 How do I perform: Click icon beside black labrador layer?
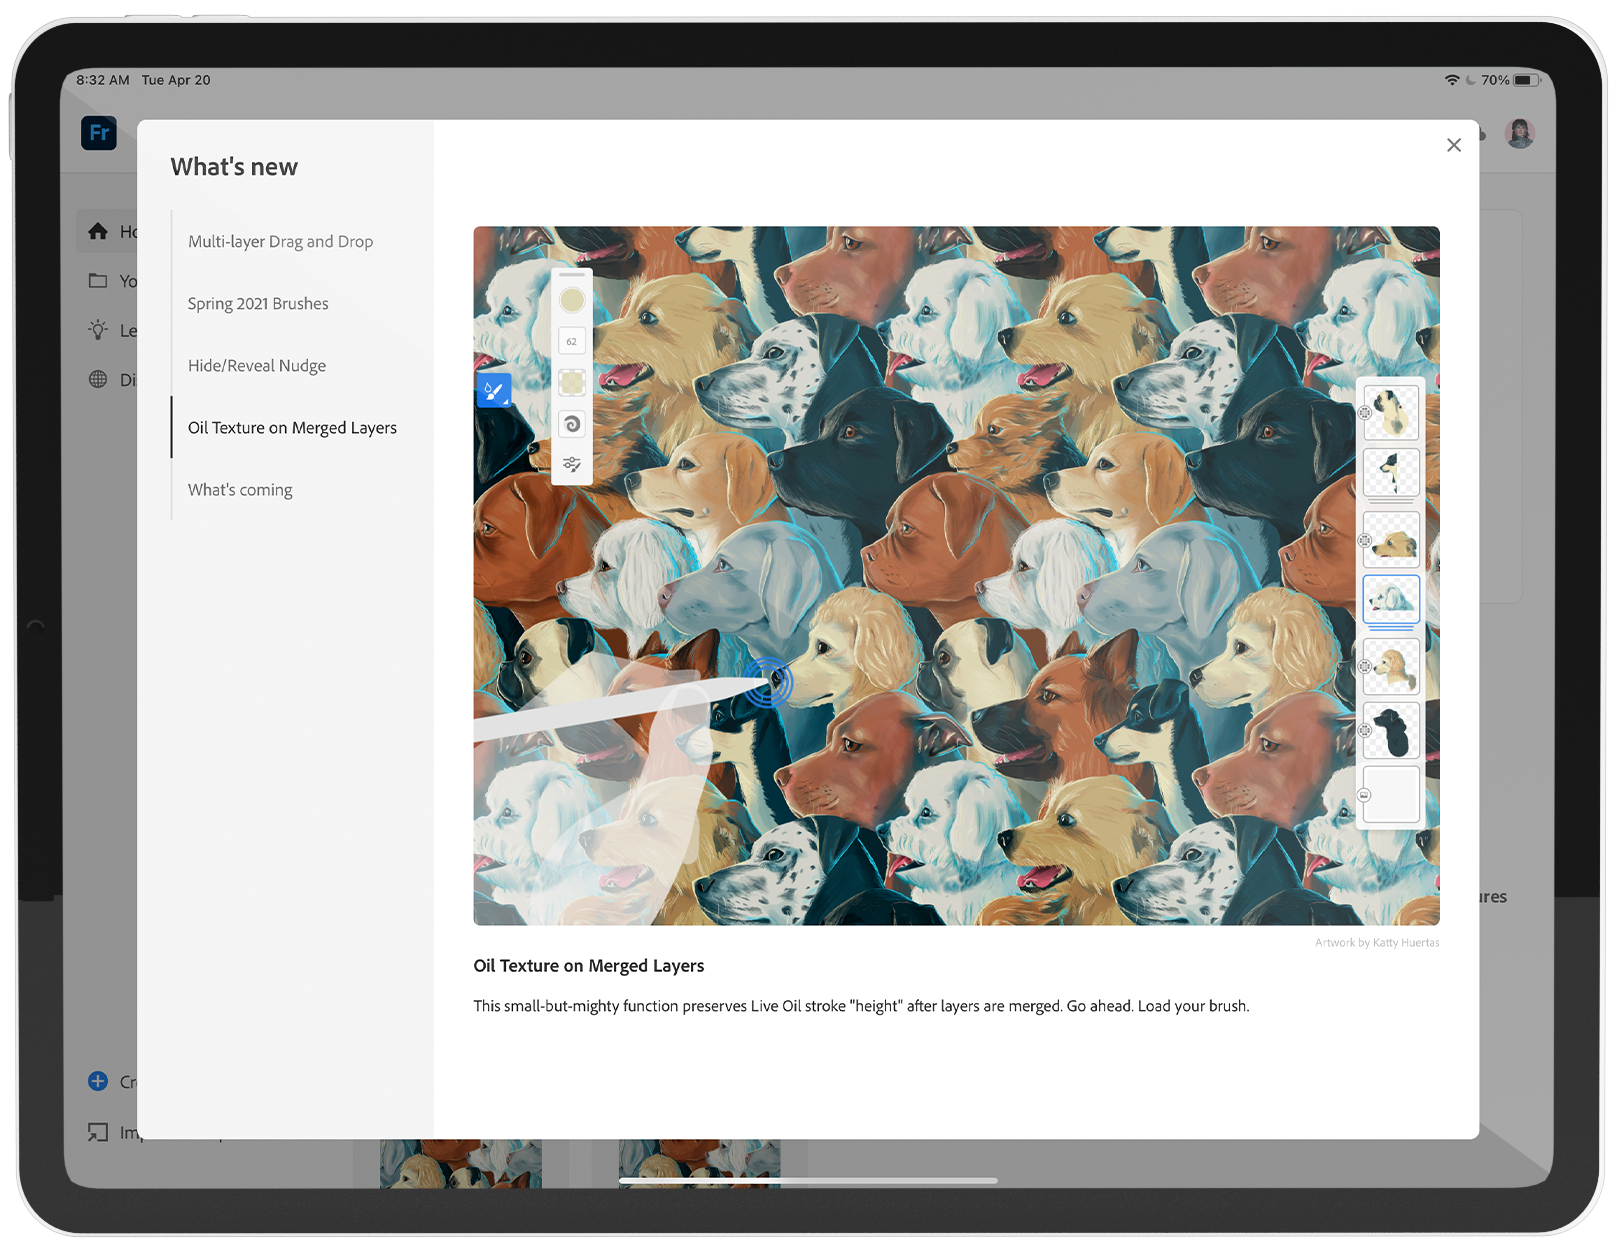(1364, 731)
